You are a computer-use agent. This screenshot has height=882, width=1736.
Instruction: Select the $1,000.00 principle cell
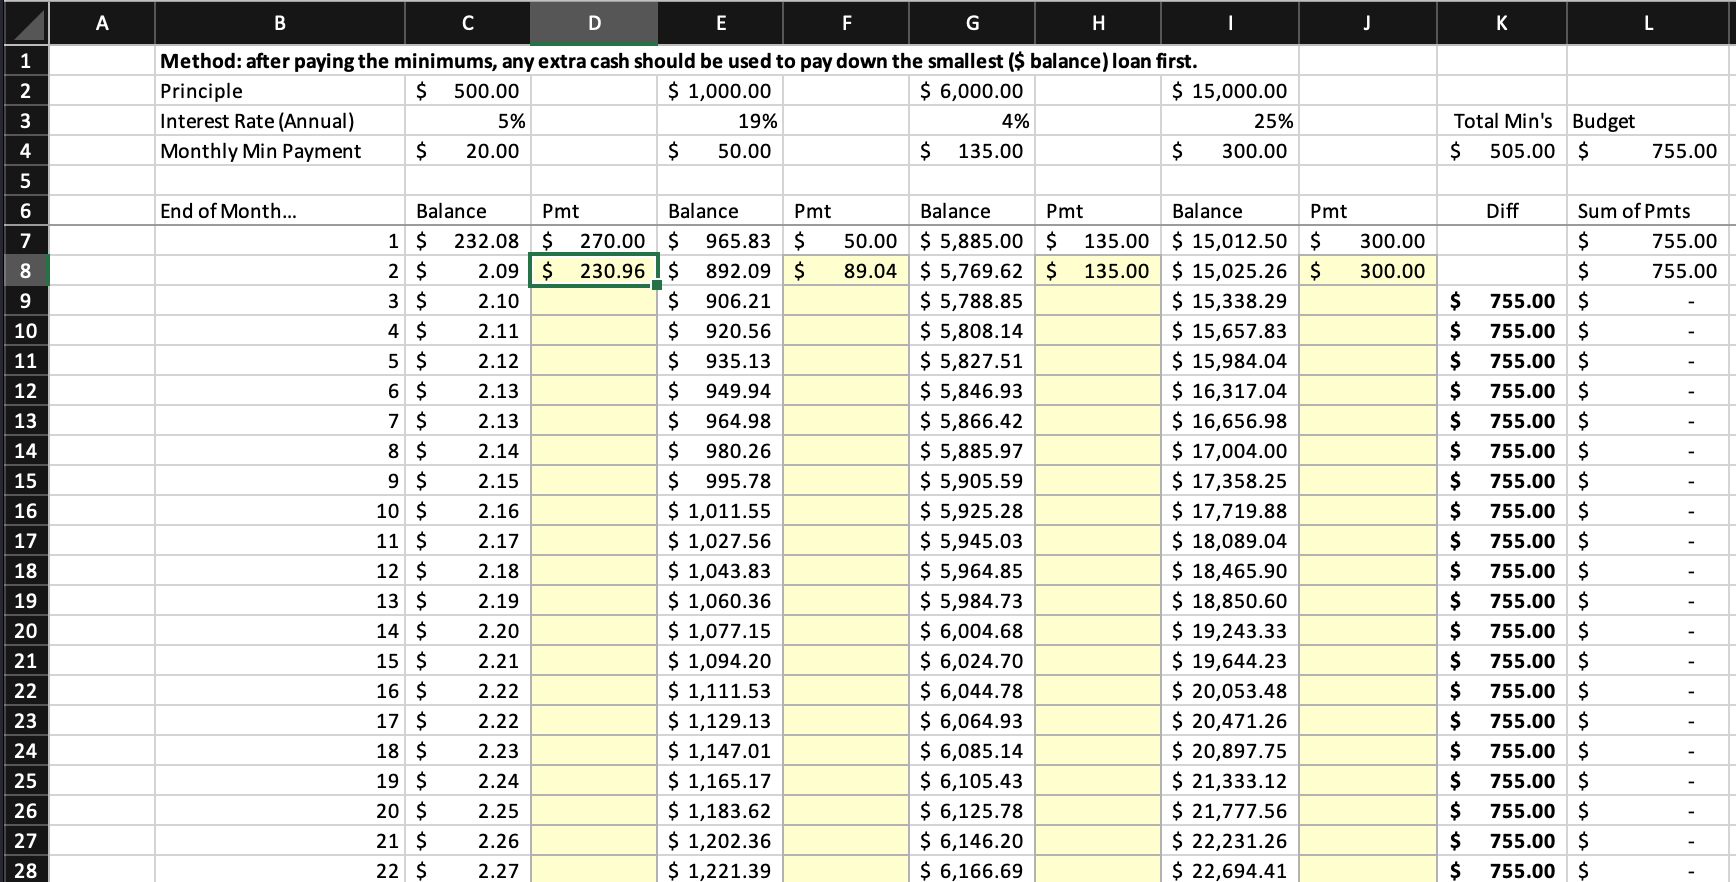[x=720, y=91]
